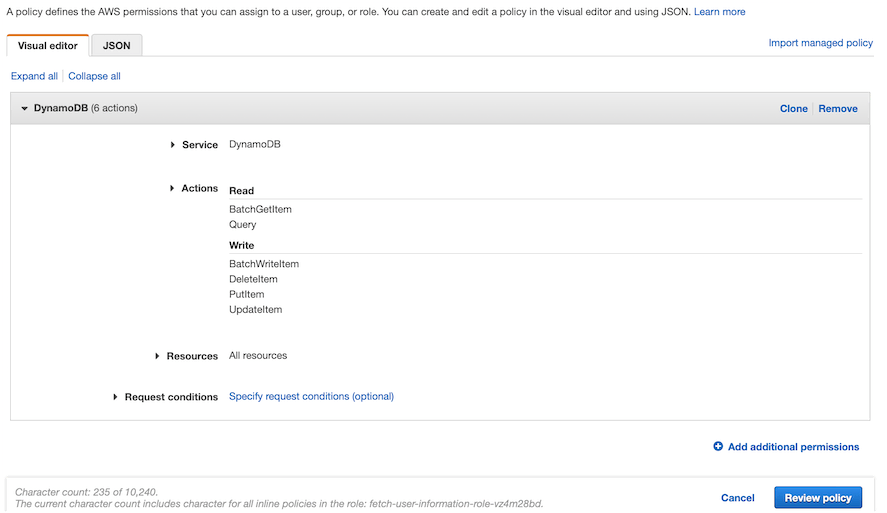Screen dimensions: 887x513
Task: Click the Service section label
Action: pos(200,145)
